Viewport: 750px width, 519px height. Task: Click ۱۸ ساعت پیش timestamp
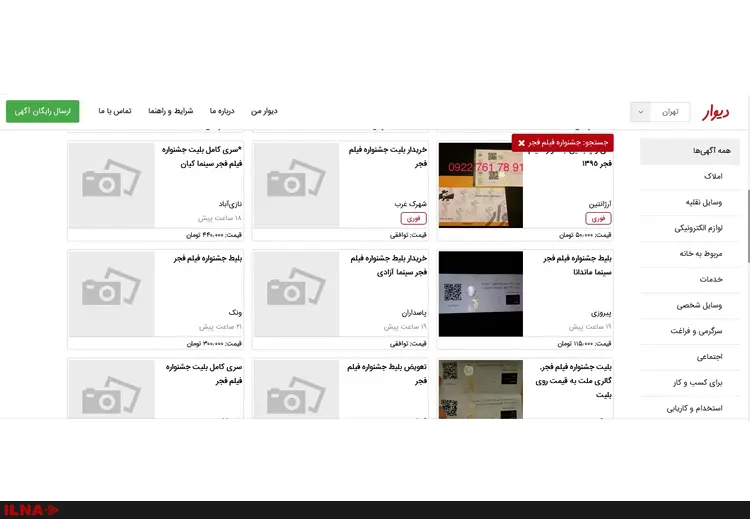220,218
